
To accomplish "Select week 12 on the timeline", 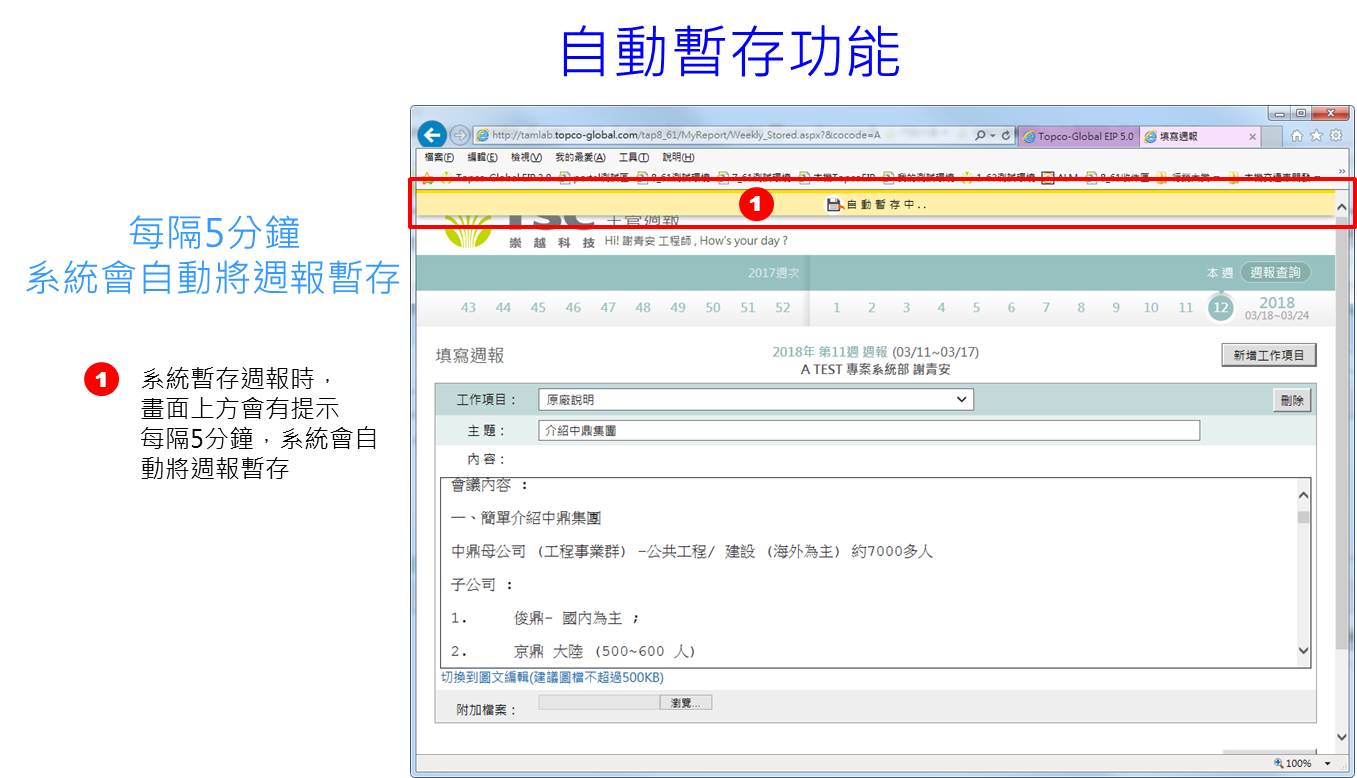I will coord(1219,308).
